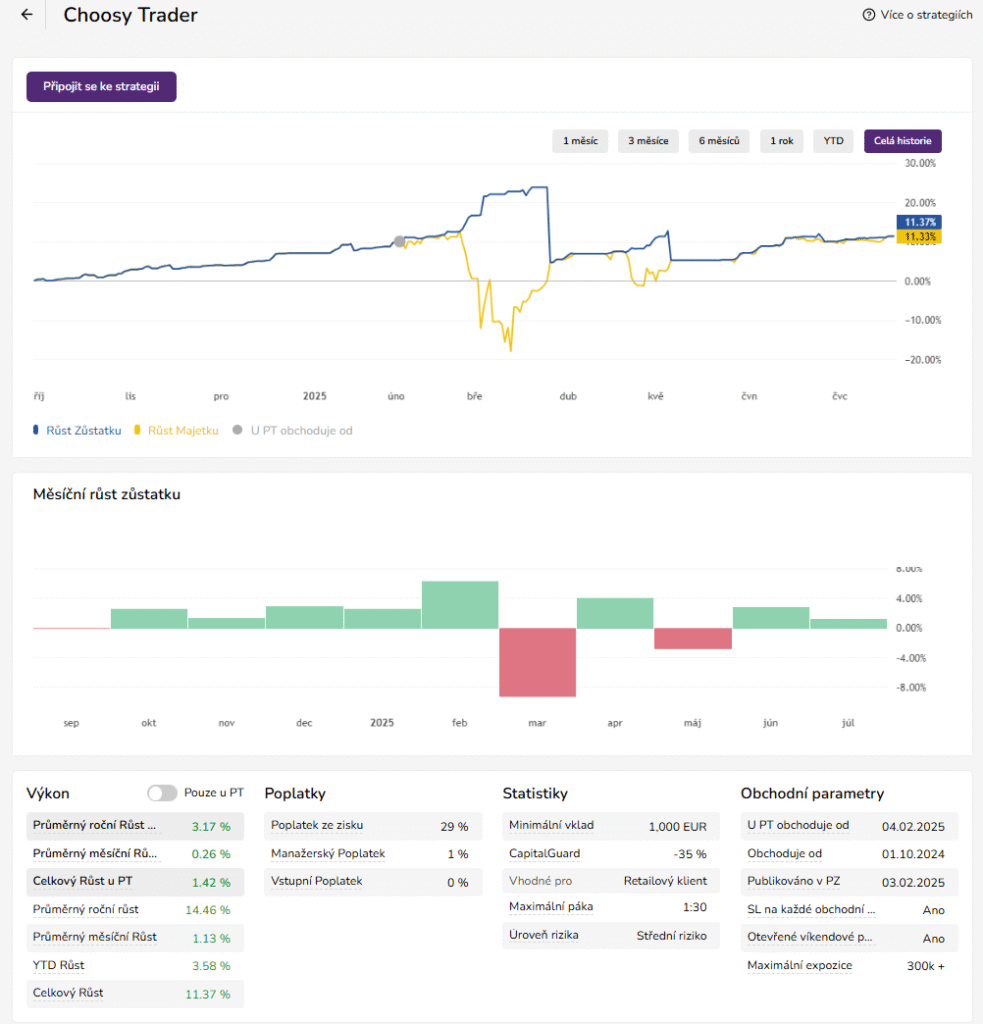The width and height of the screenshot is (983, 1024).
Task: Click the yellow 11.33% value label
Action: coord(919,237)
